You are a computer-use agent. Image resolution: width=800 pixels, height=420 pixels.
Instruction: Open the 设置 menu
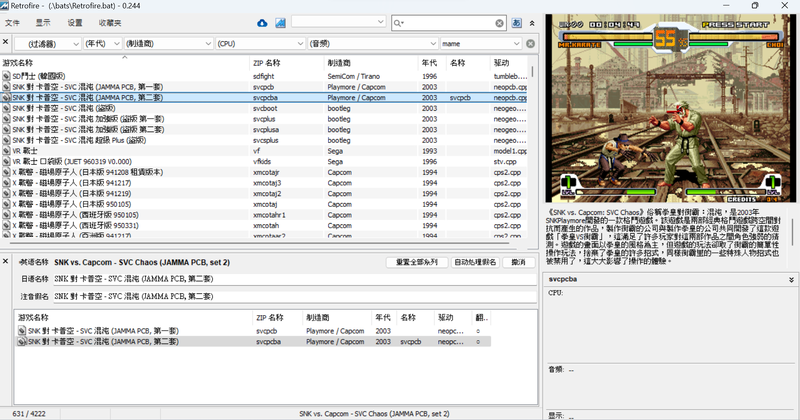click(x=75, y=23)
